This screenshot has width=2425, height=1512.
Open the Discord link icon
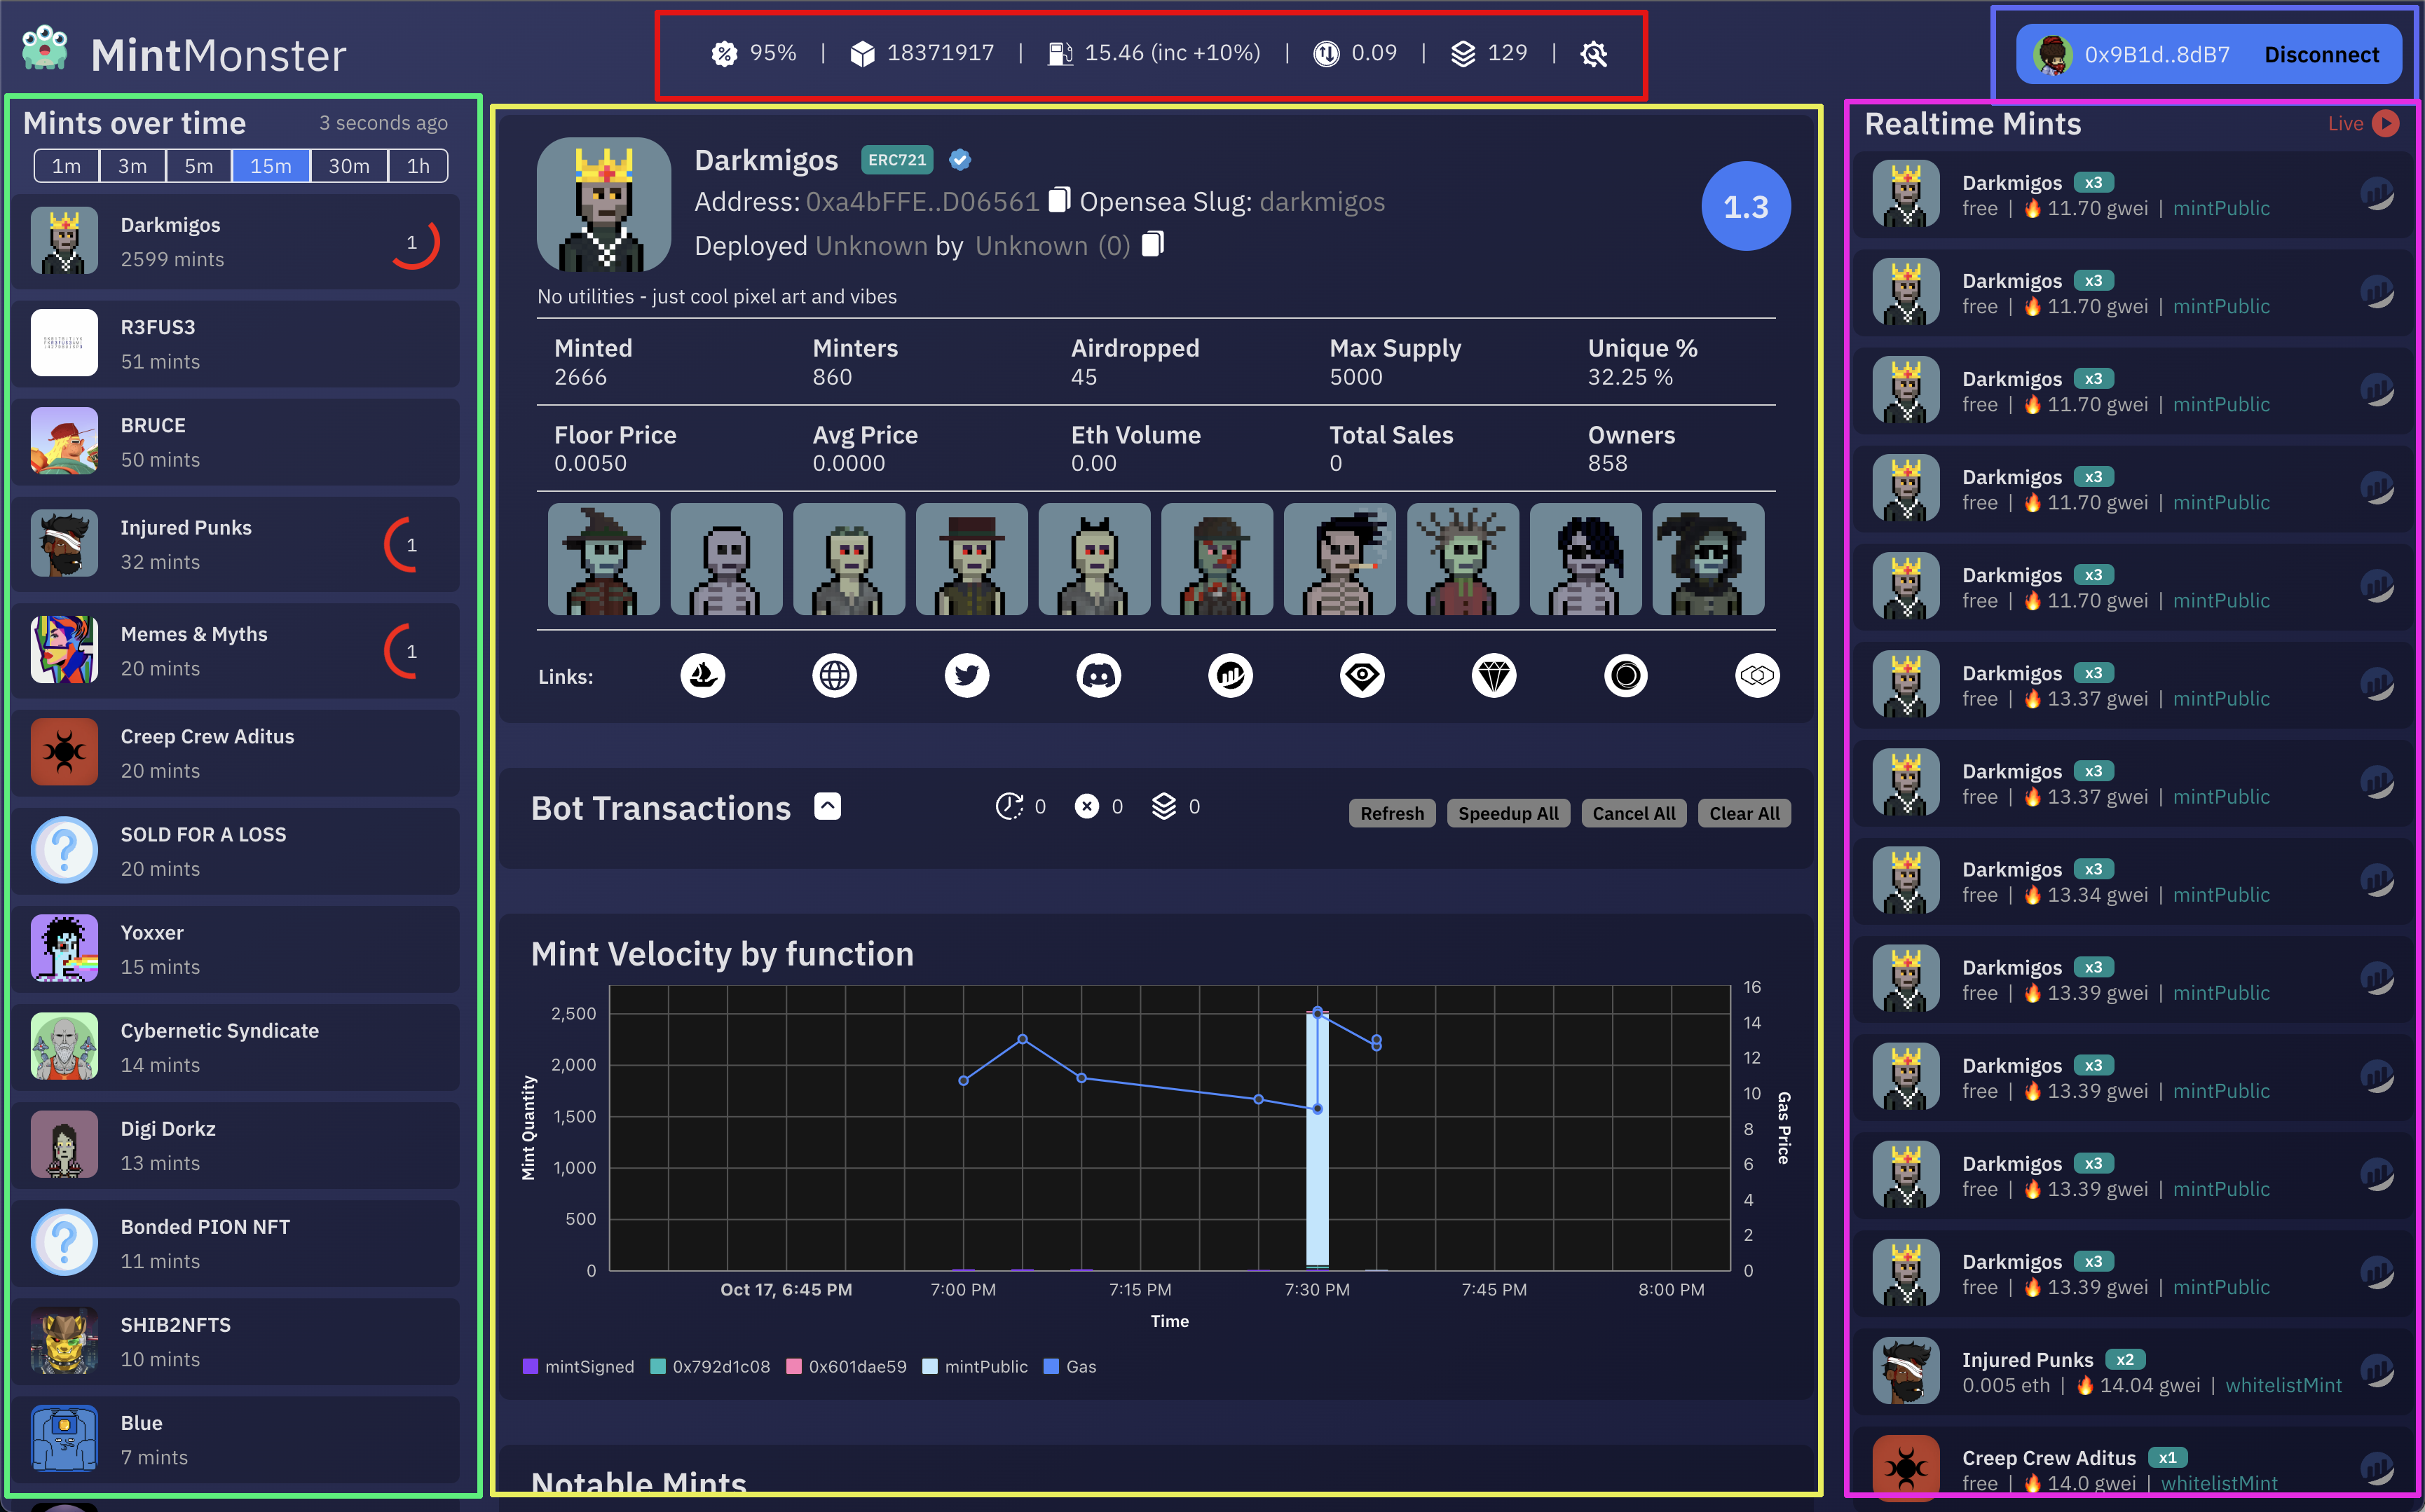1098,676
